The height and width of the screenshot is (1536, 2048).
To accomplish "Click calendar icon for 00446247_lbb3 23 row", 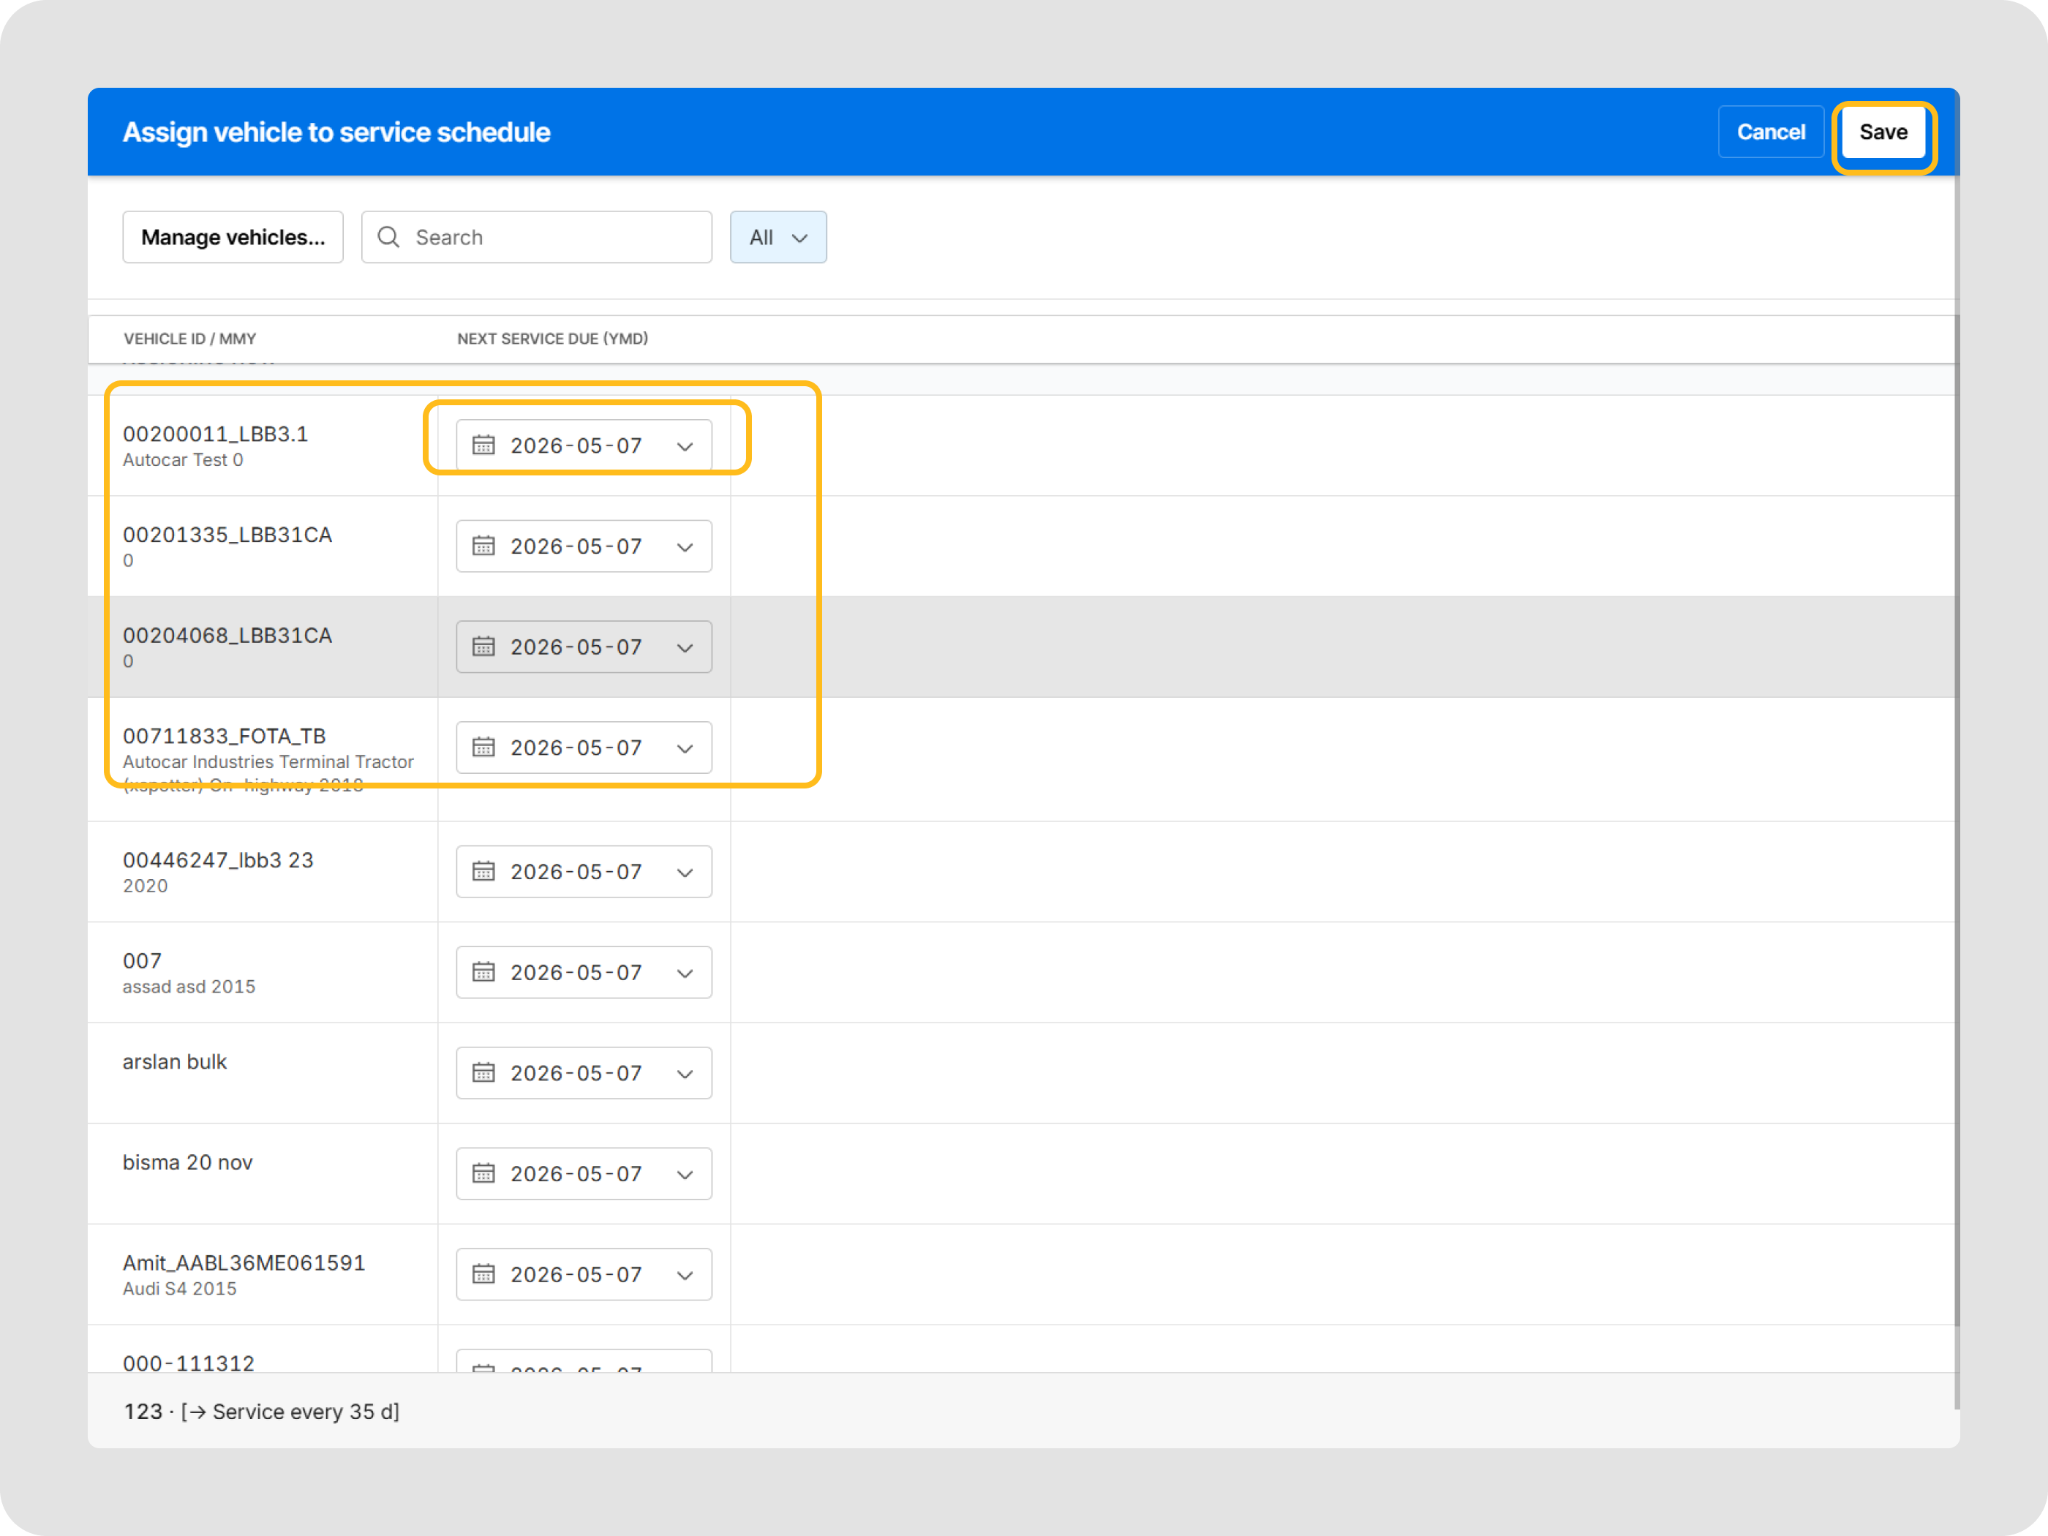I will point(484,872).
